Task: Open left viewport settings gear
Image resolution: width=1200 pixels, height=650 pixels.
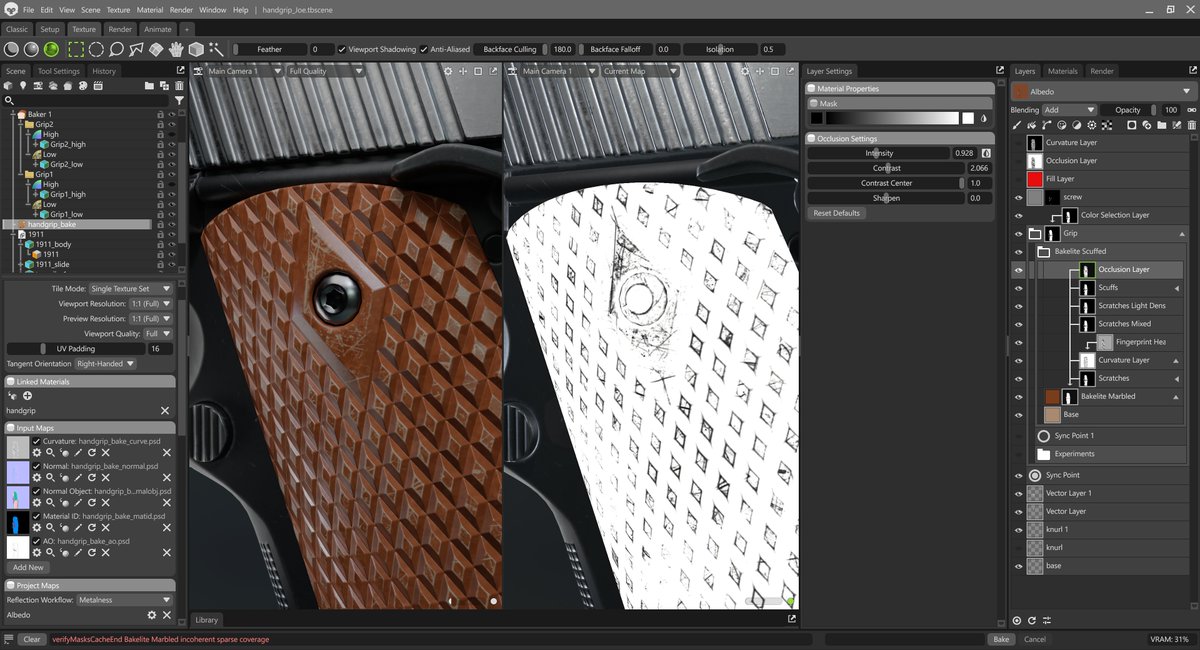Action: coord(448,71)
